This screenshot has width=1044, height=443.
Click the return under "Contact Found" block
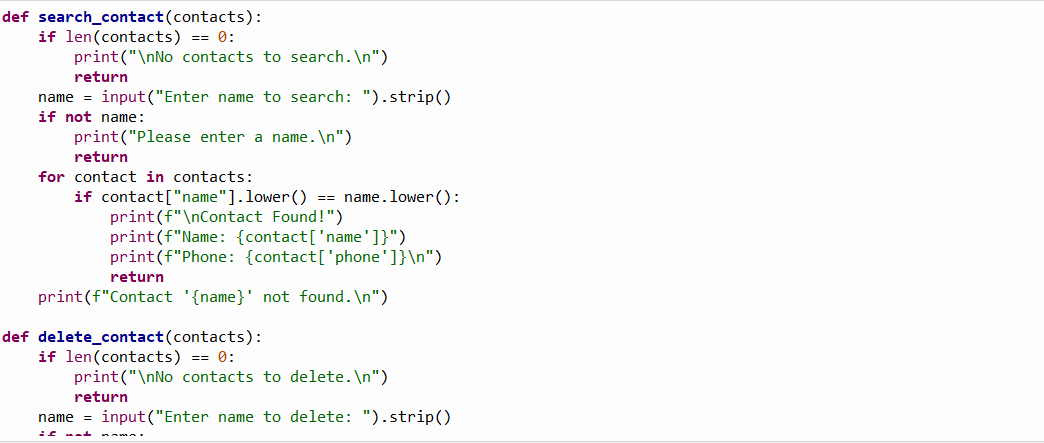click(x=136, y=277)
